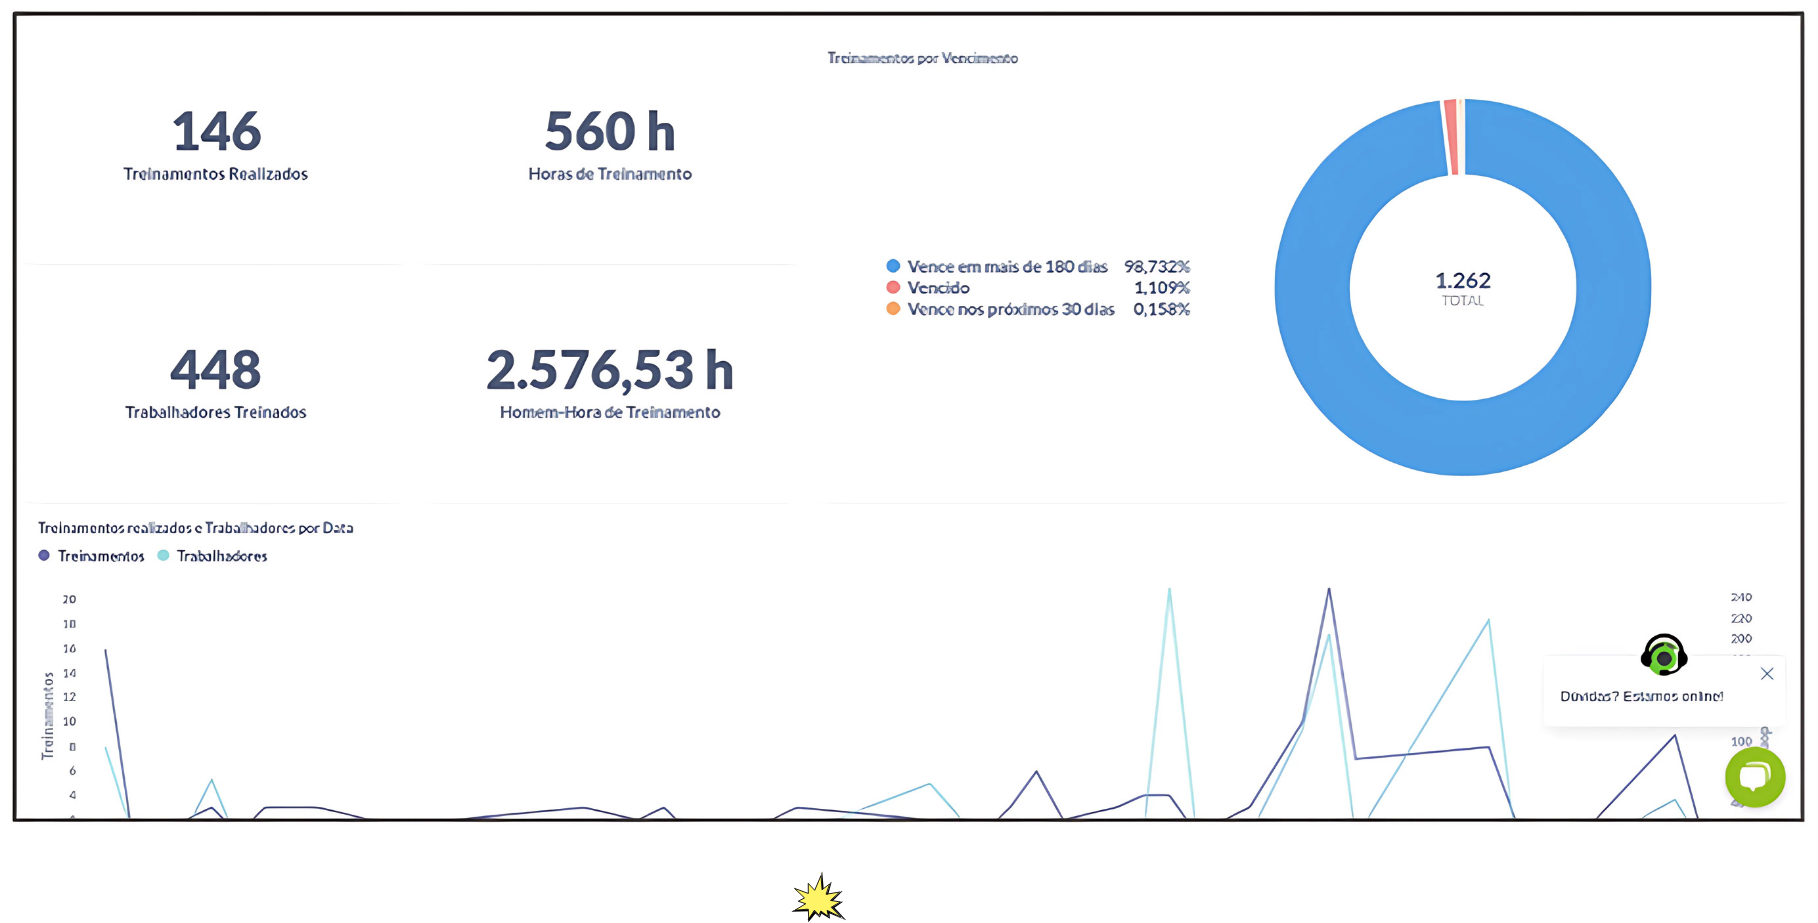Close the Dúvidas chat popup
This screenshot has width=1818, height=923.
pos(1767,674)
